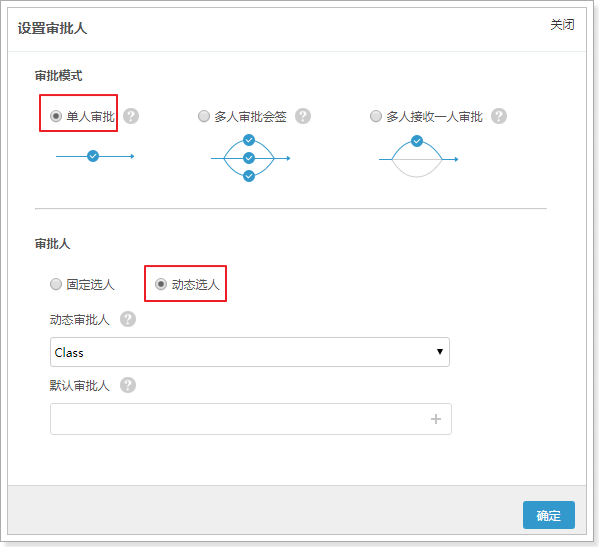
Task: Click the 确定 confirm button
Action: pyautogui.click(x=549, y=515)
